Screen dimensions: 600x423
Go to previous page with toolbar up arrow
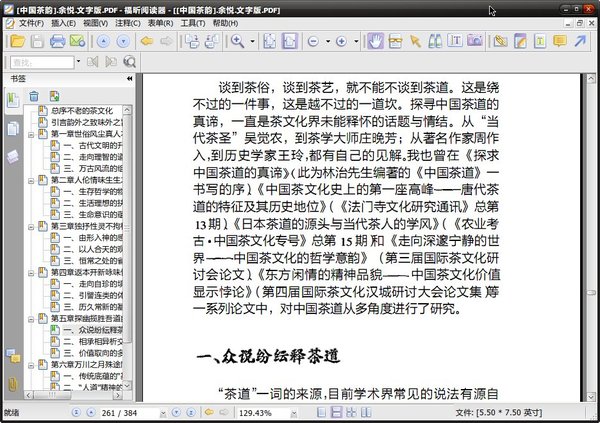(103, 41)
